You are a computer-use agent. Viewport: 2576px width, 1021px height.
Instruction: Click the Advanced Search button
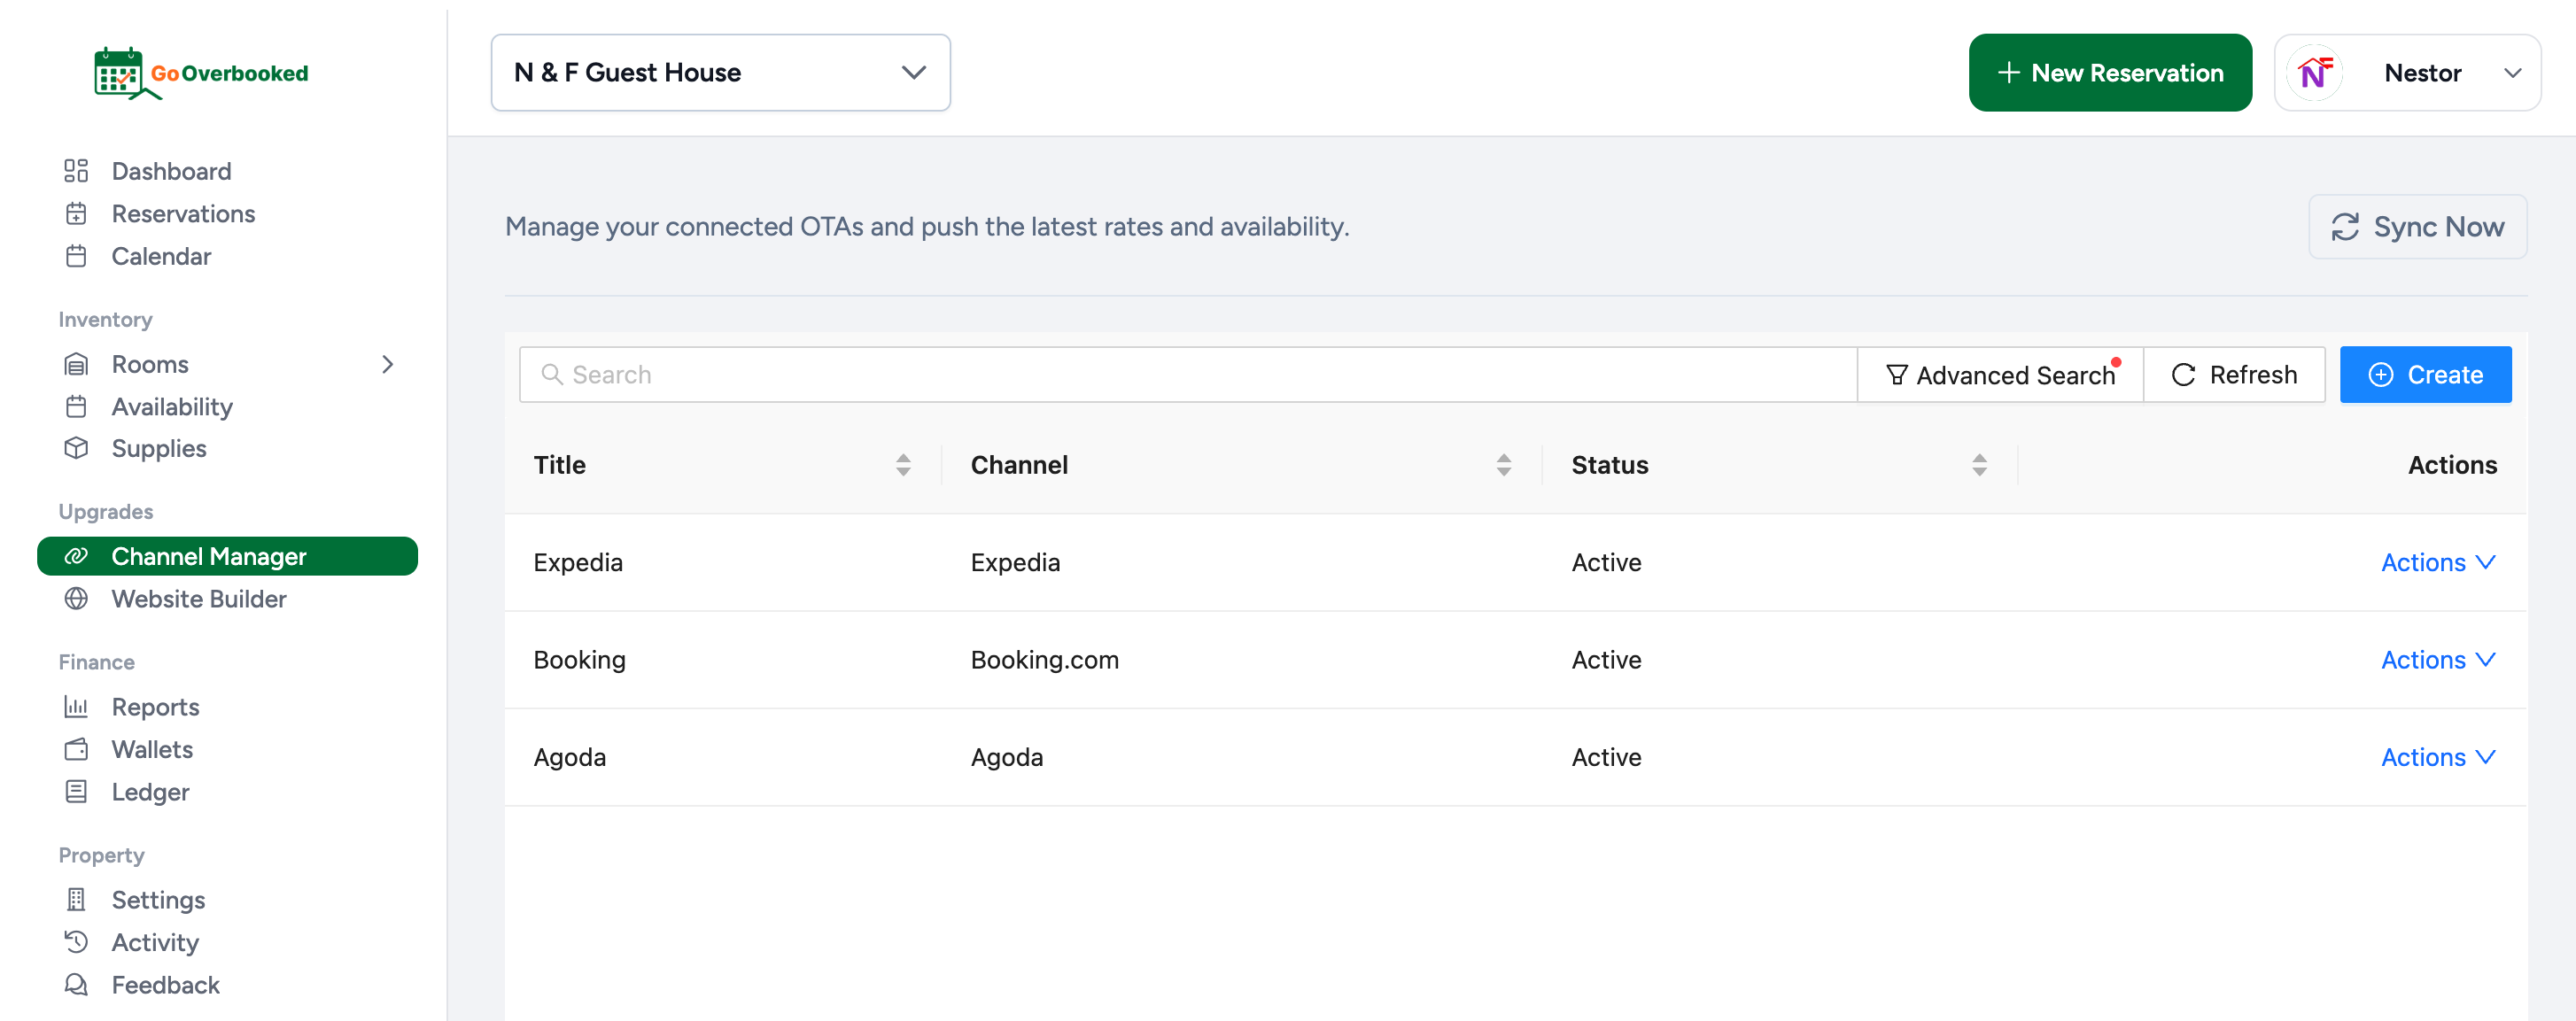[x=2000, y=375]
